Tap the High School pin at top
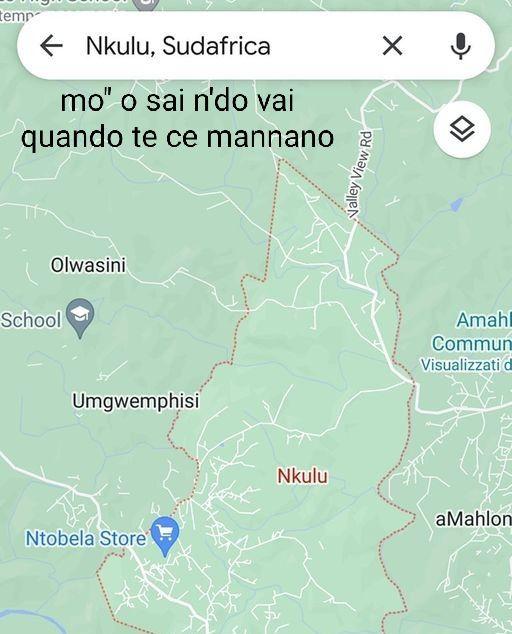 pos(146,5)
